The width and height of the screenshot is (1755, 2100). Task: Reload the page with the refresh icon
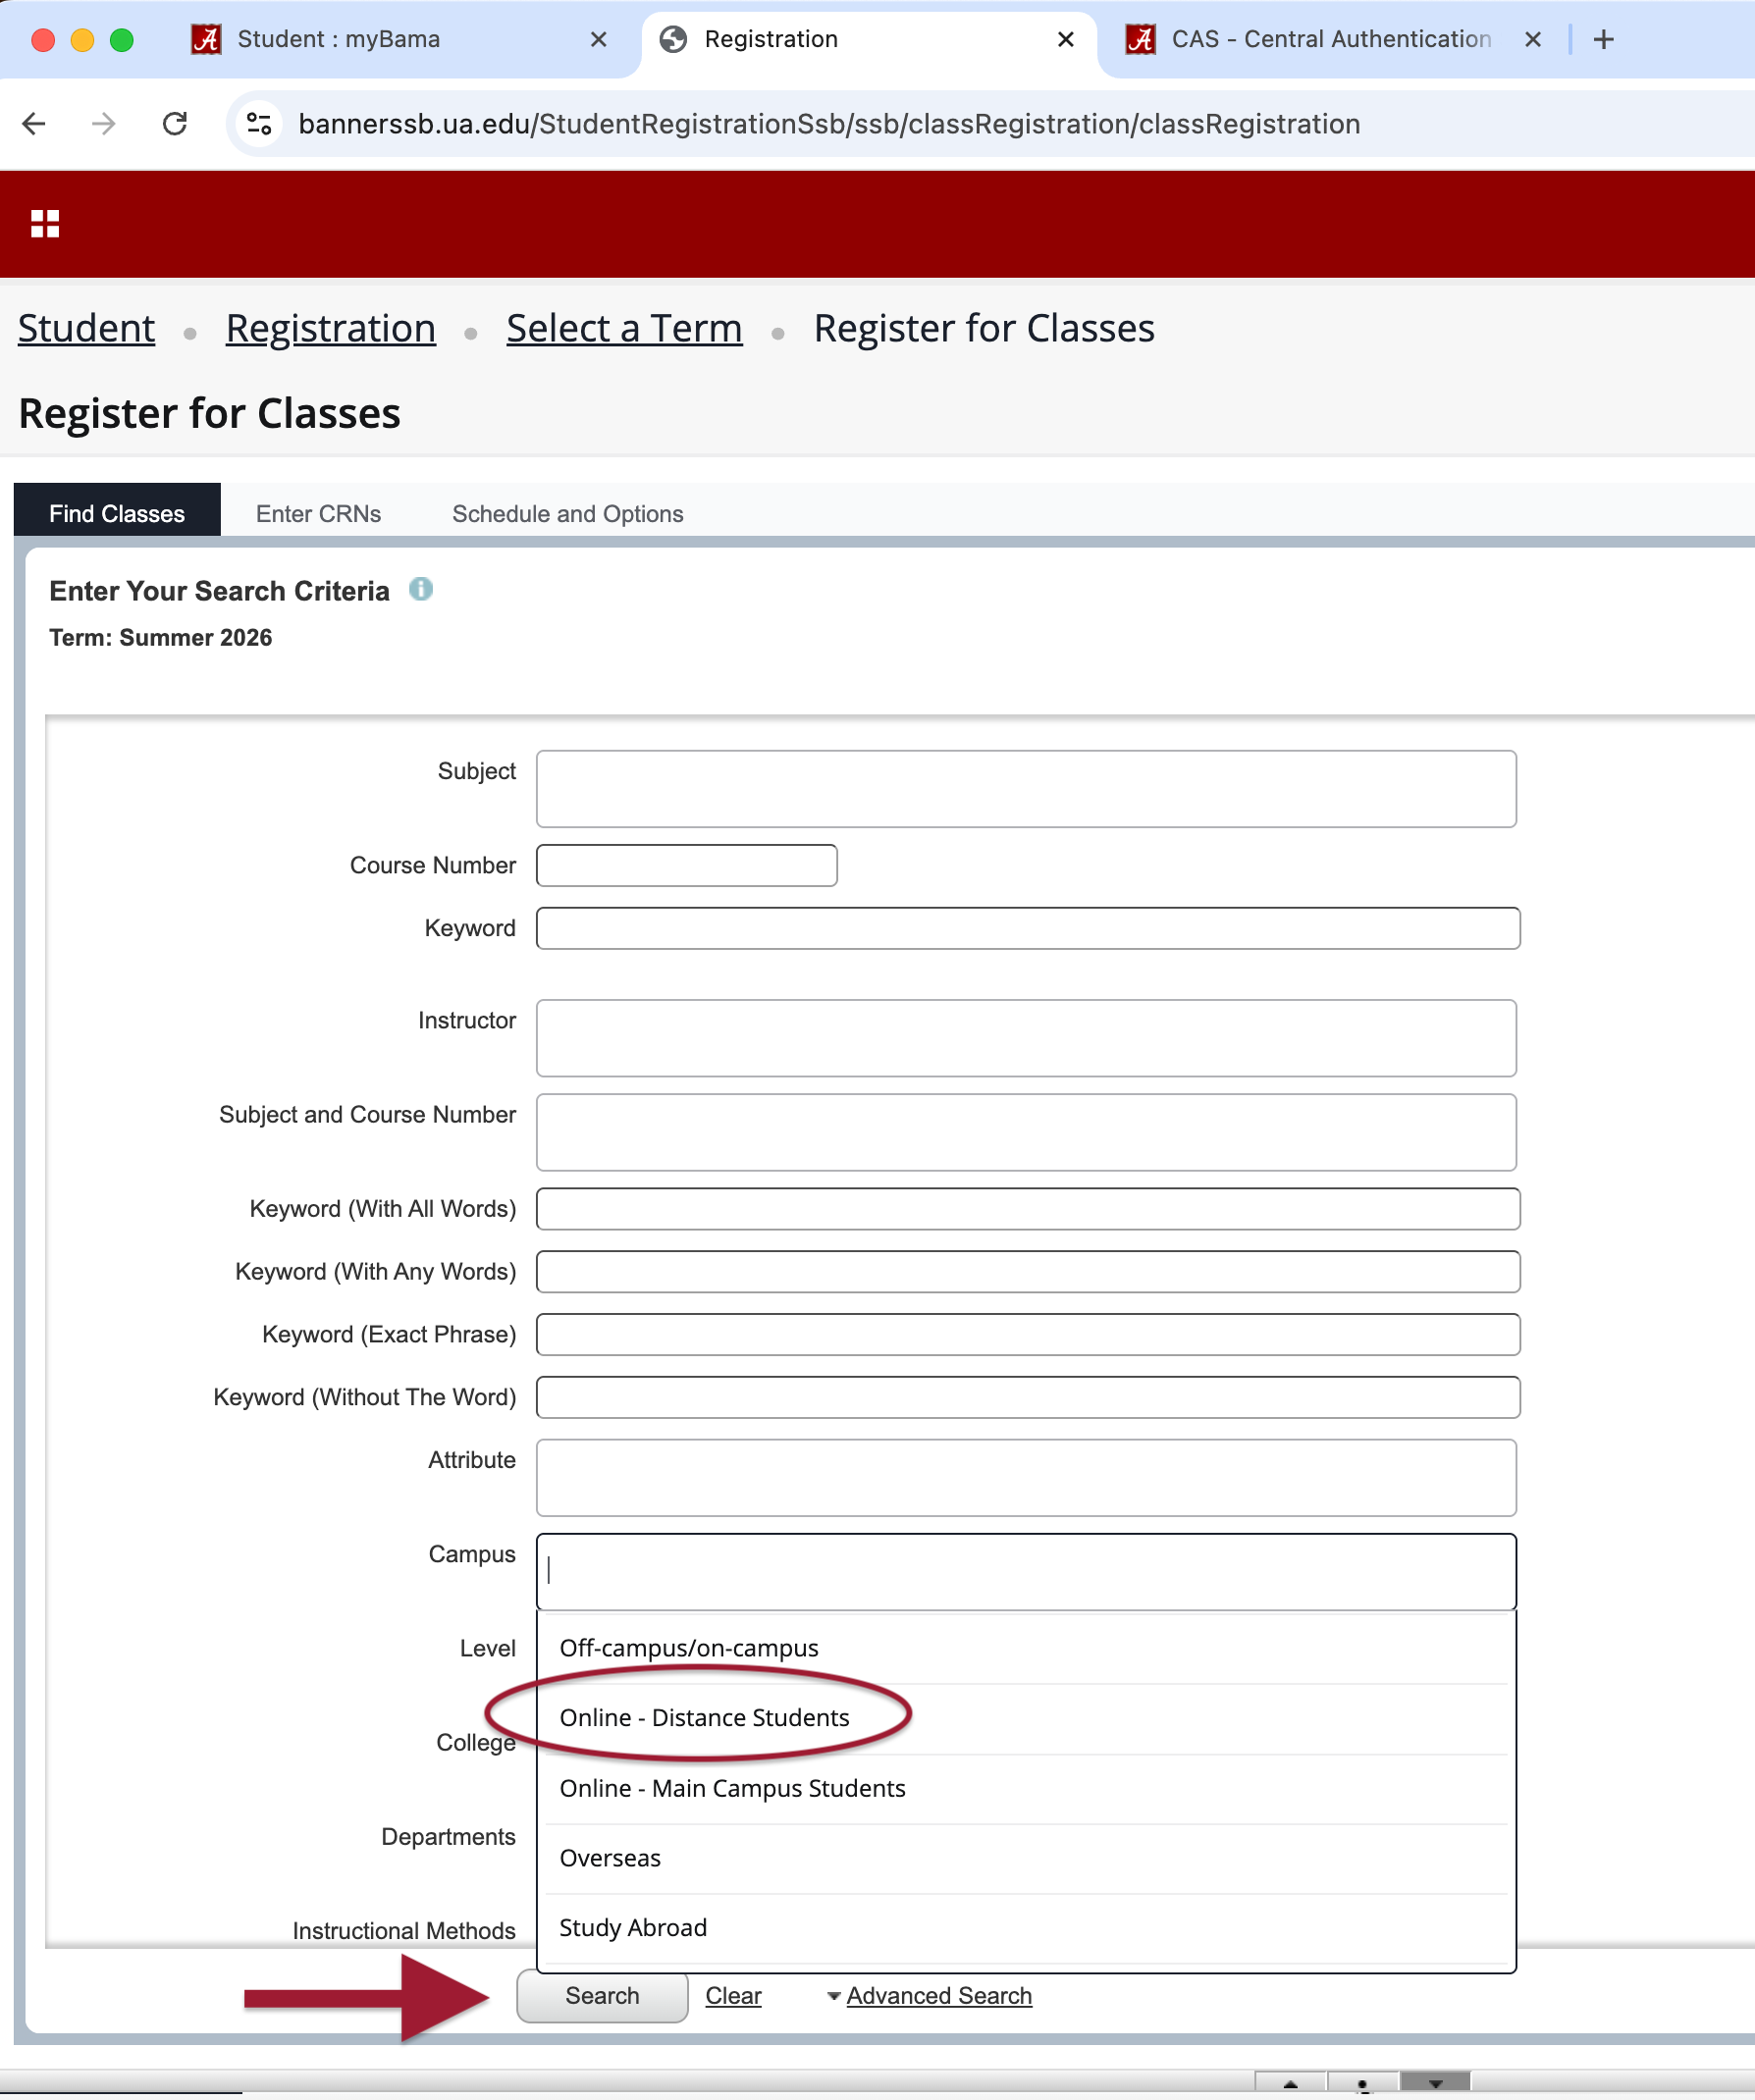click(x=175, y=124)
